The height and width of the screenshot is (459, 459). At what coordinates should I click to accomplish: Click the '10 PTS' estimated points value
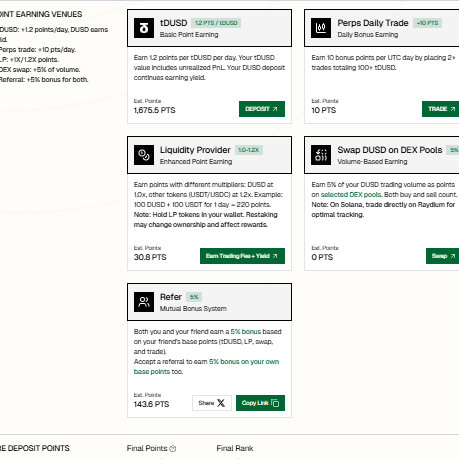pyautogui.click(x=323, y=110)
